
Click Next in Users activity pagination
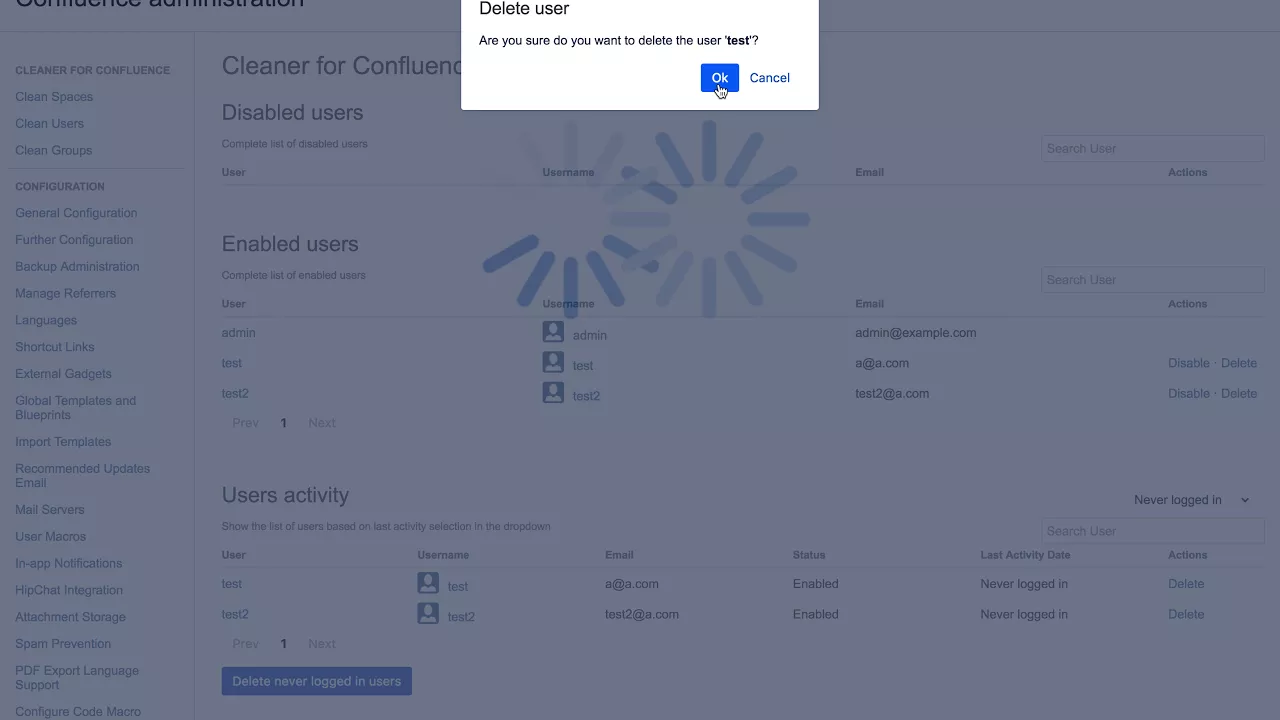[x=322, y=644]
